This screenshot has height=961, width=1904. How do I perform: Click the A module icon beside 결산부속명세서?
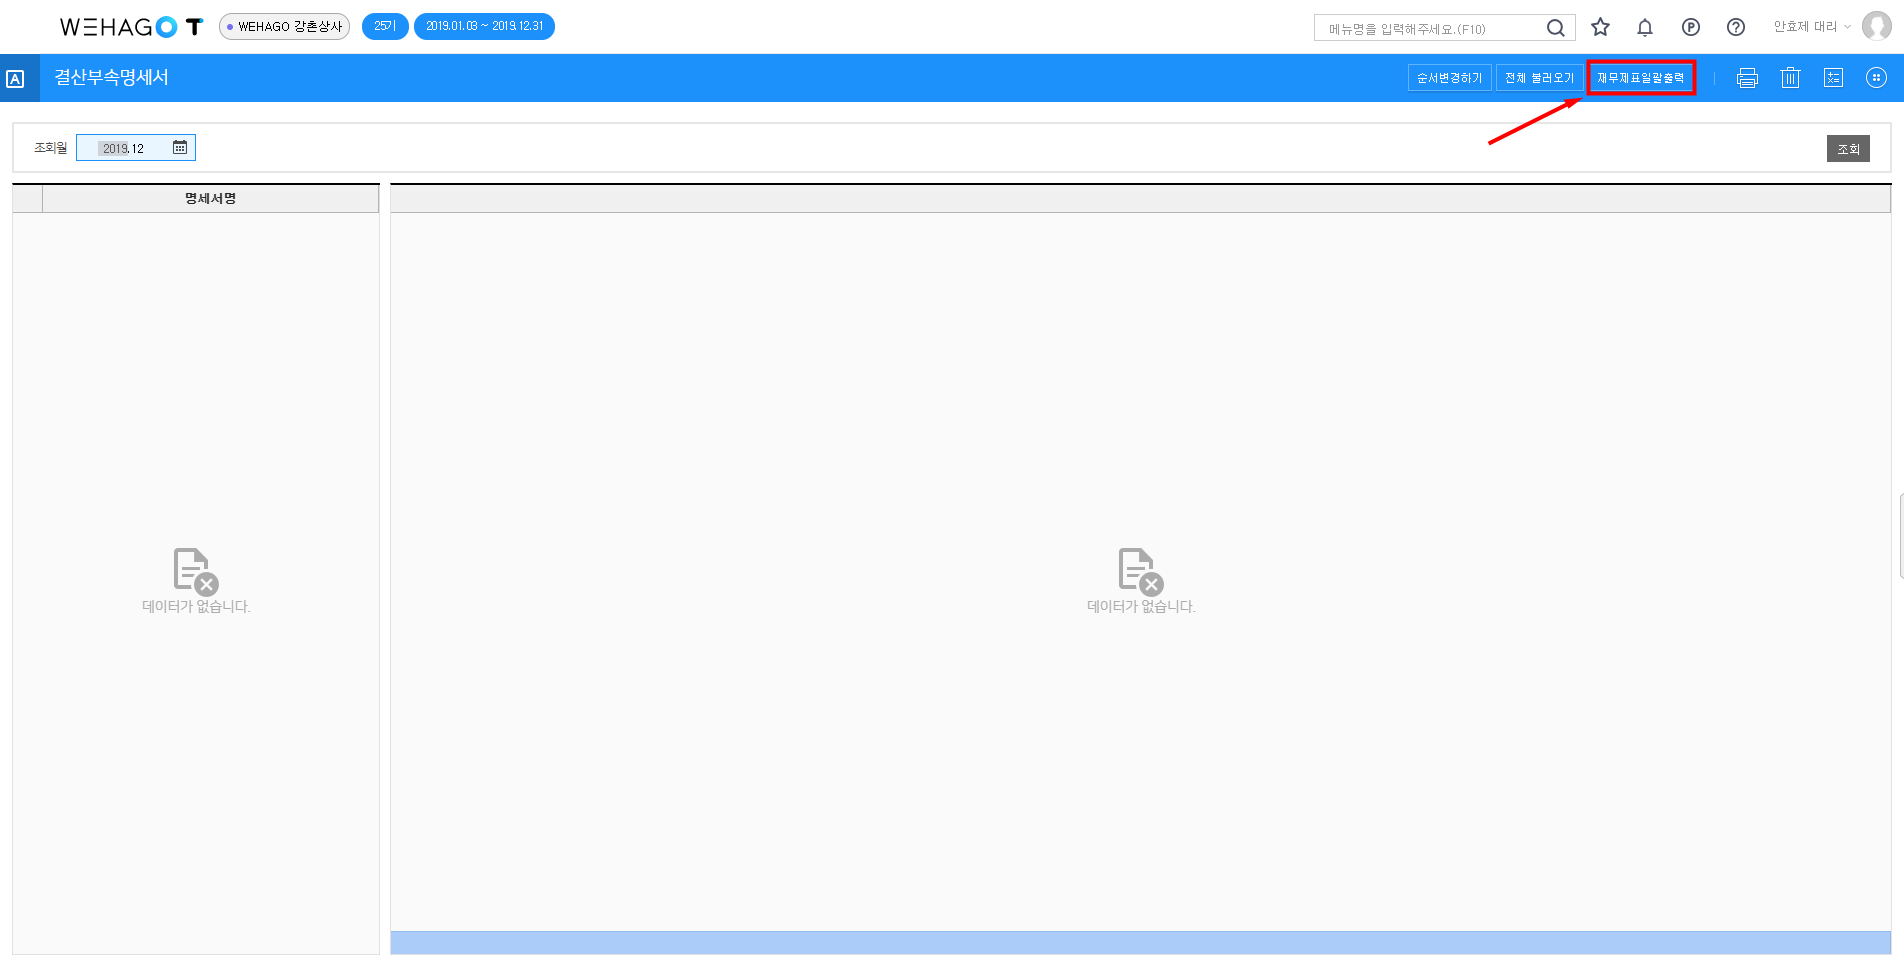click(x=16, y=78)
